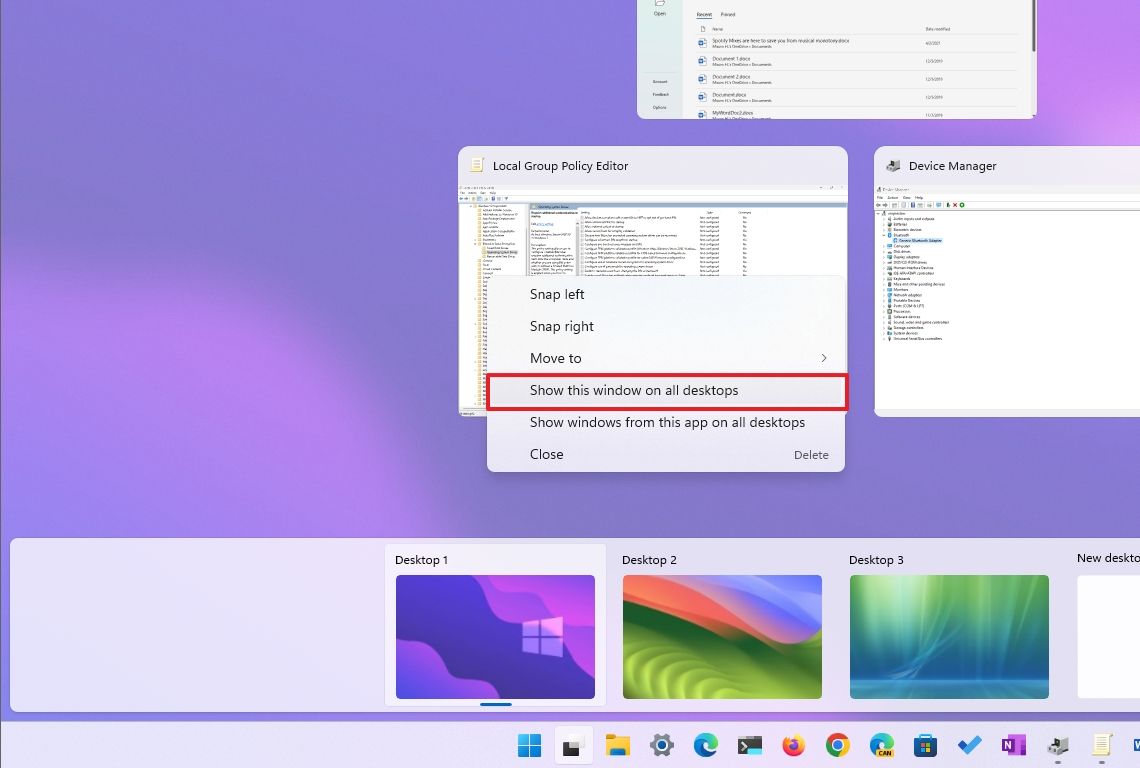Viewport: 1140px width, 768px height.
Task: Enable 'Show this window on all desktops'
Action: tap(634, 390)
